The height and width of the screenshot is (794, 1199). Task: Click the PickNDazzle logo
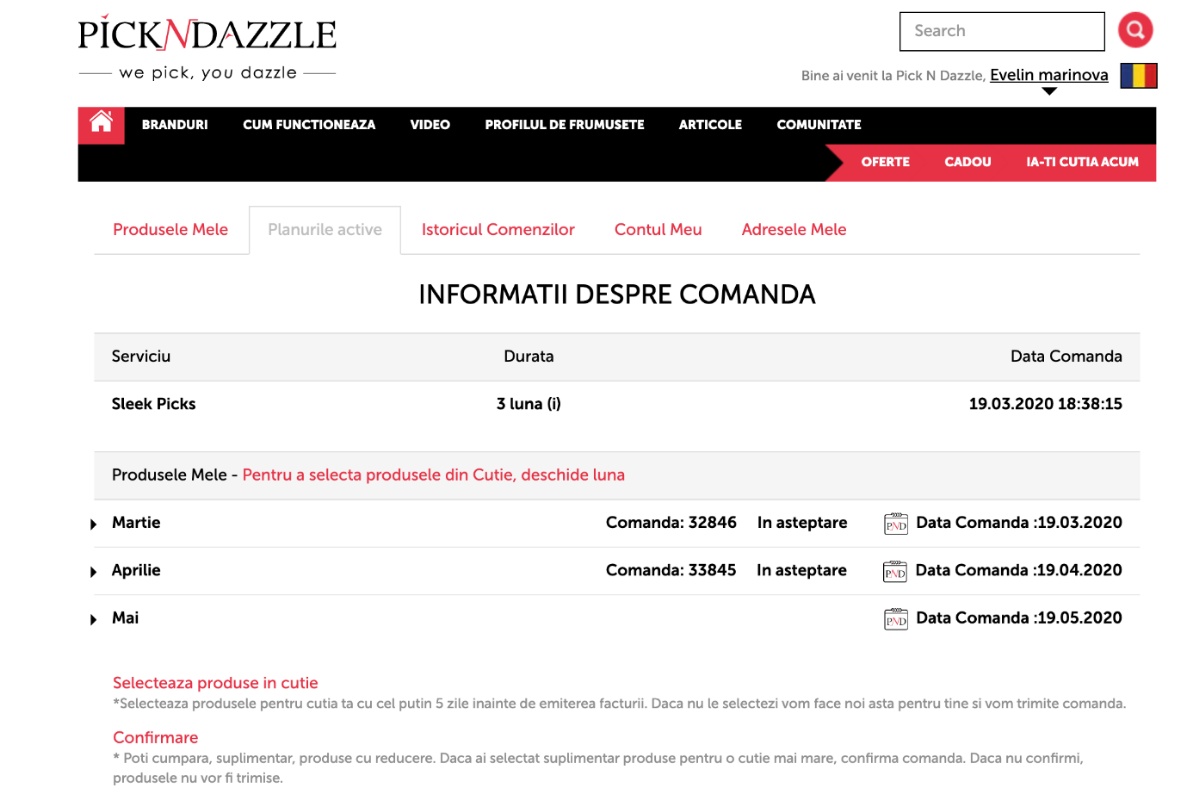point(207,47)
